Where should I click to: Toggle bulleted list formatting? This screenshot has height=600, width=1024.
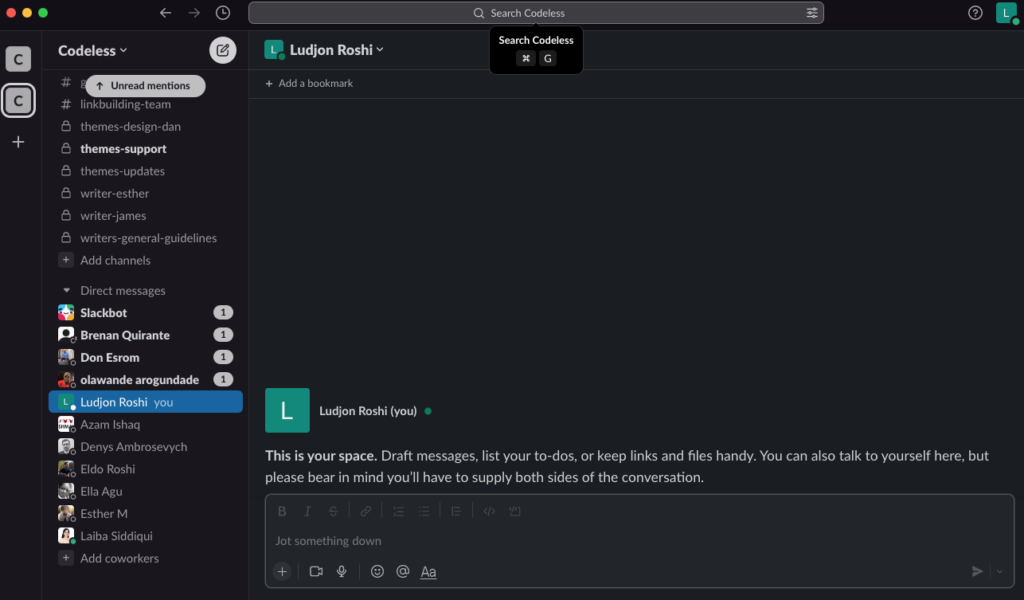pyautogui.click(x=424, y=511)
